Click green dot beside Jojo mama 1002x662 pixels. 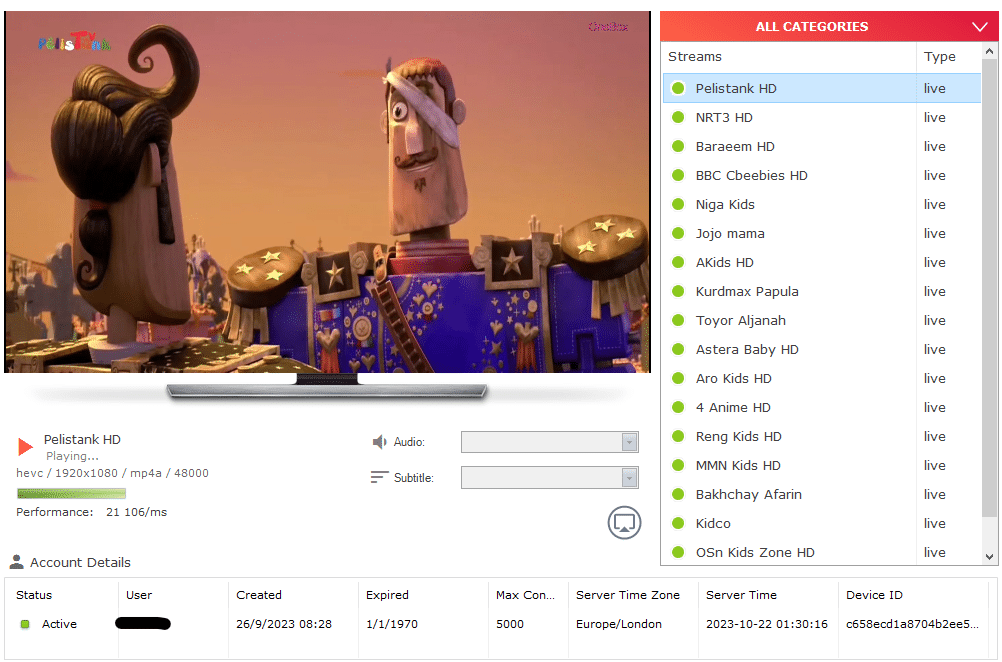click(x=678, y=233)
